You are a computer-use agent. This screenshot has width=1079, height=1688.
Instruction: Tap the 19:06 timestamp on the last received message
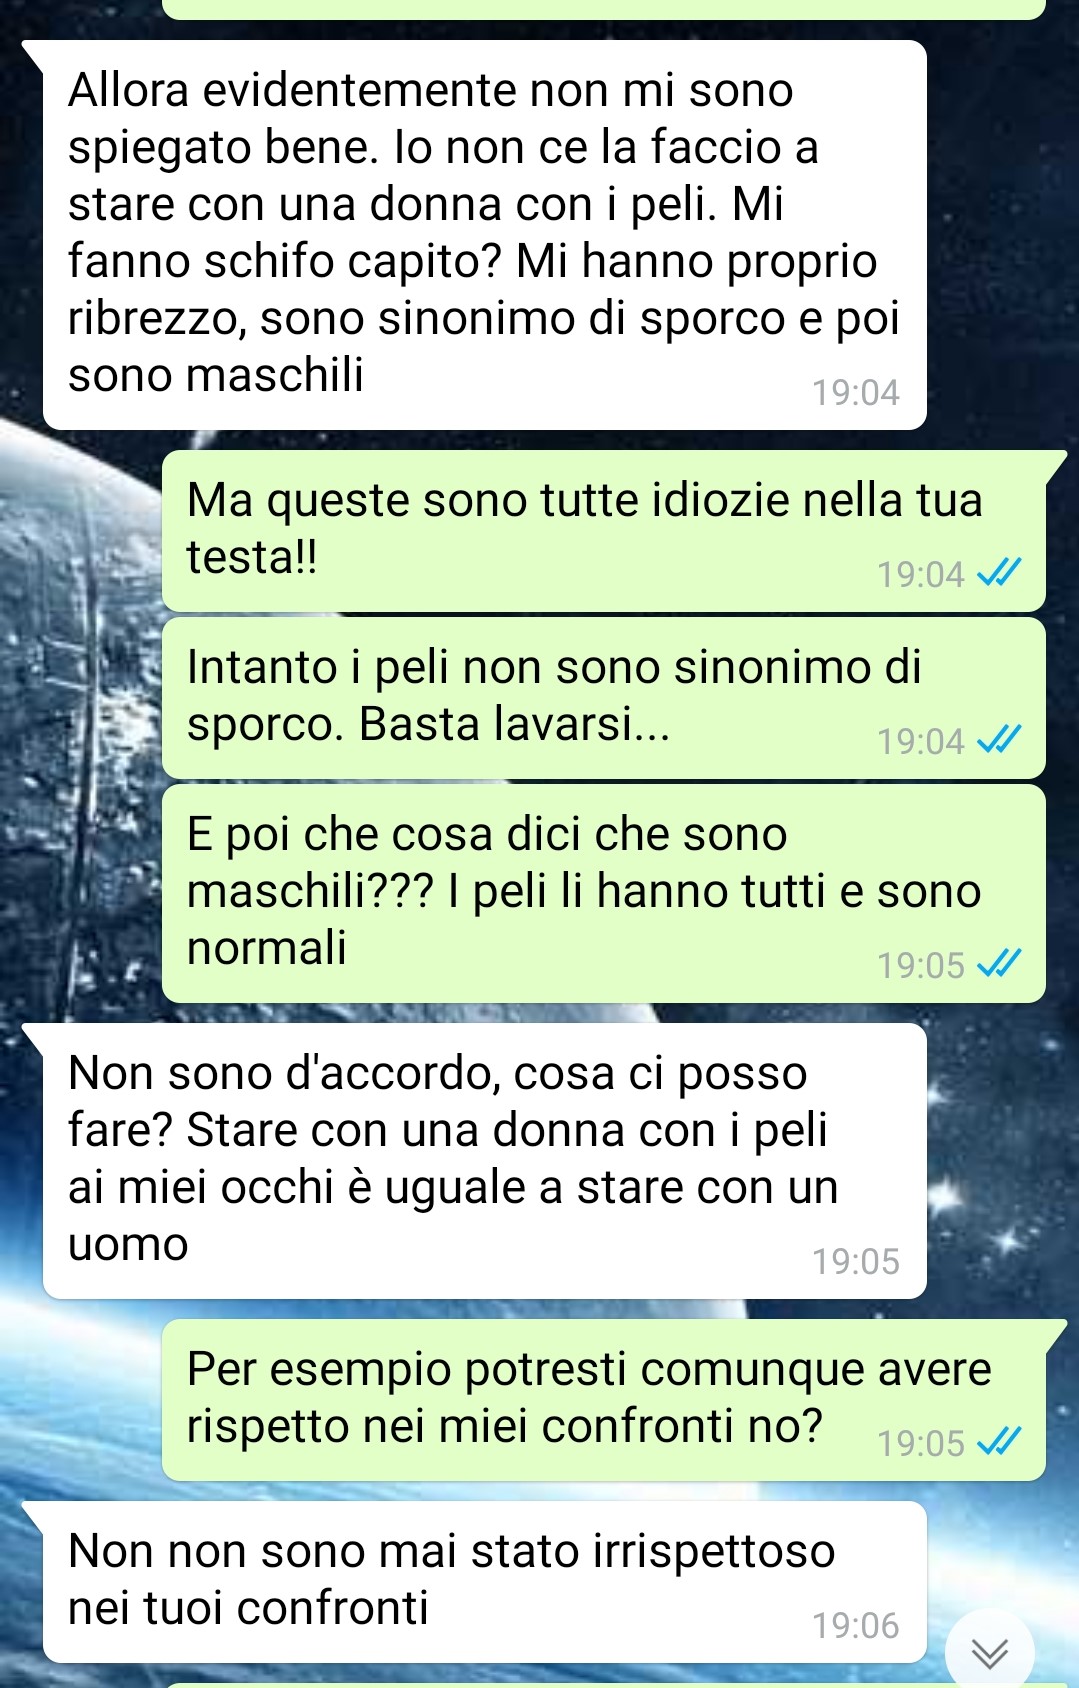[x=855, y=1625]
